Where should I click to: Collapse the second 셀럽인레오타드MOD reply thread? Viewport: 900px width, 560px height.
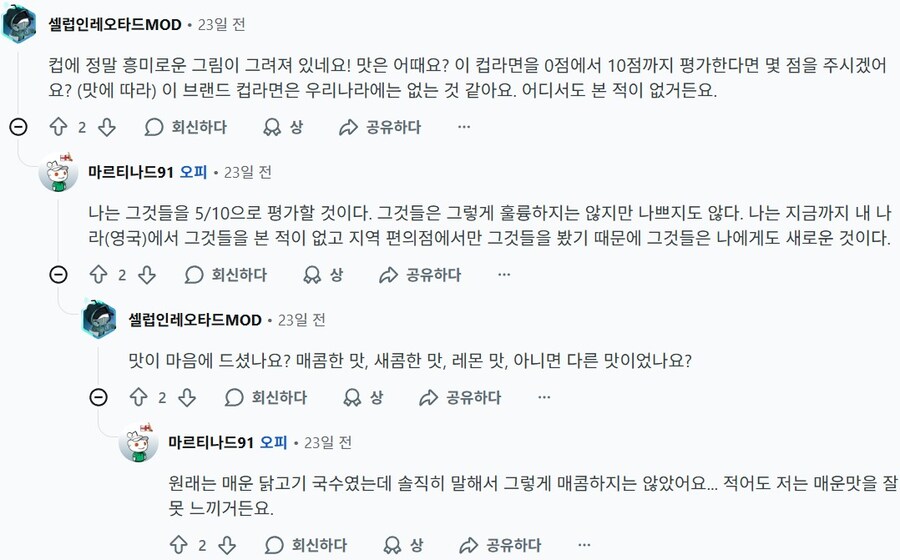[x=98, y=398]
